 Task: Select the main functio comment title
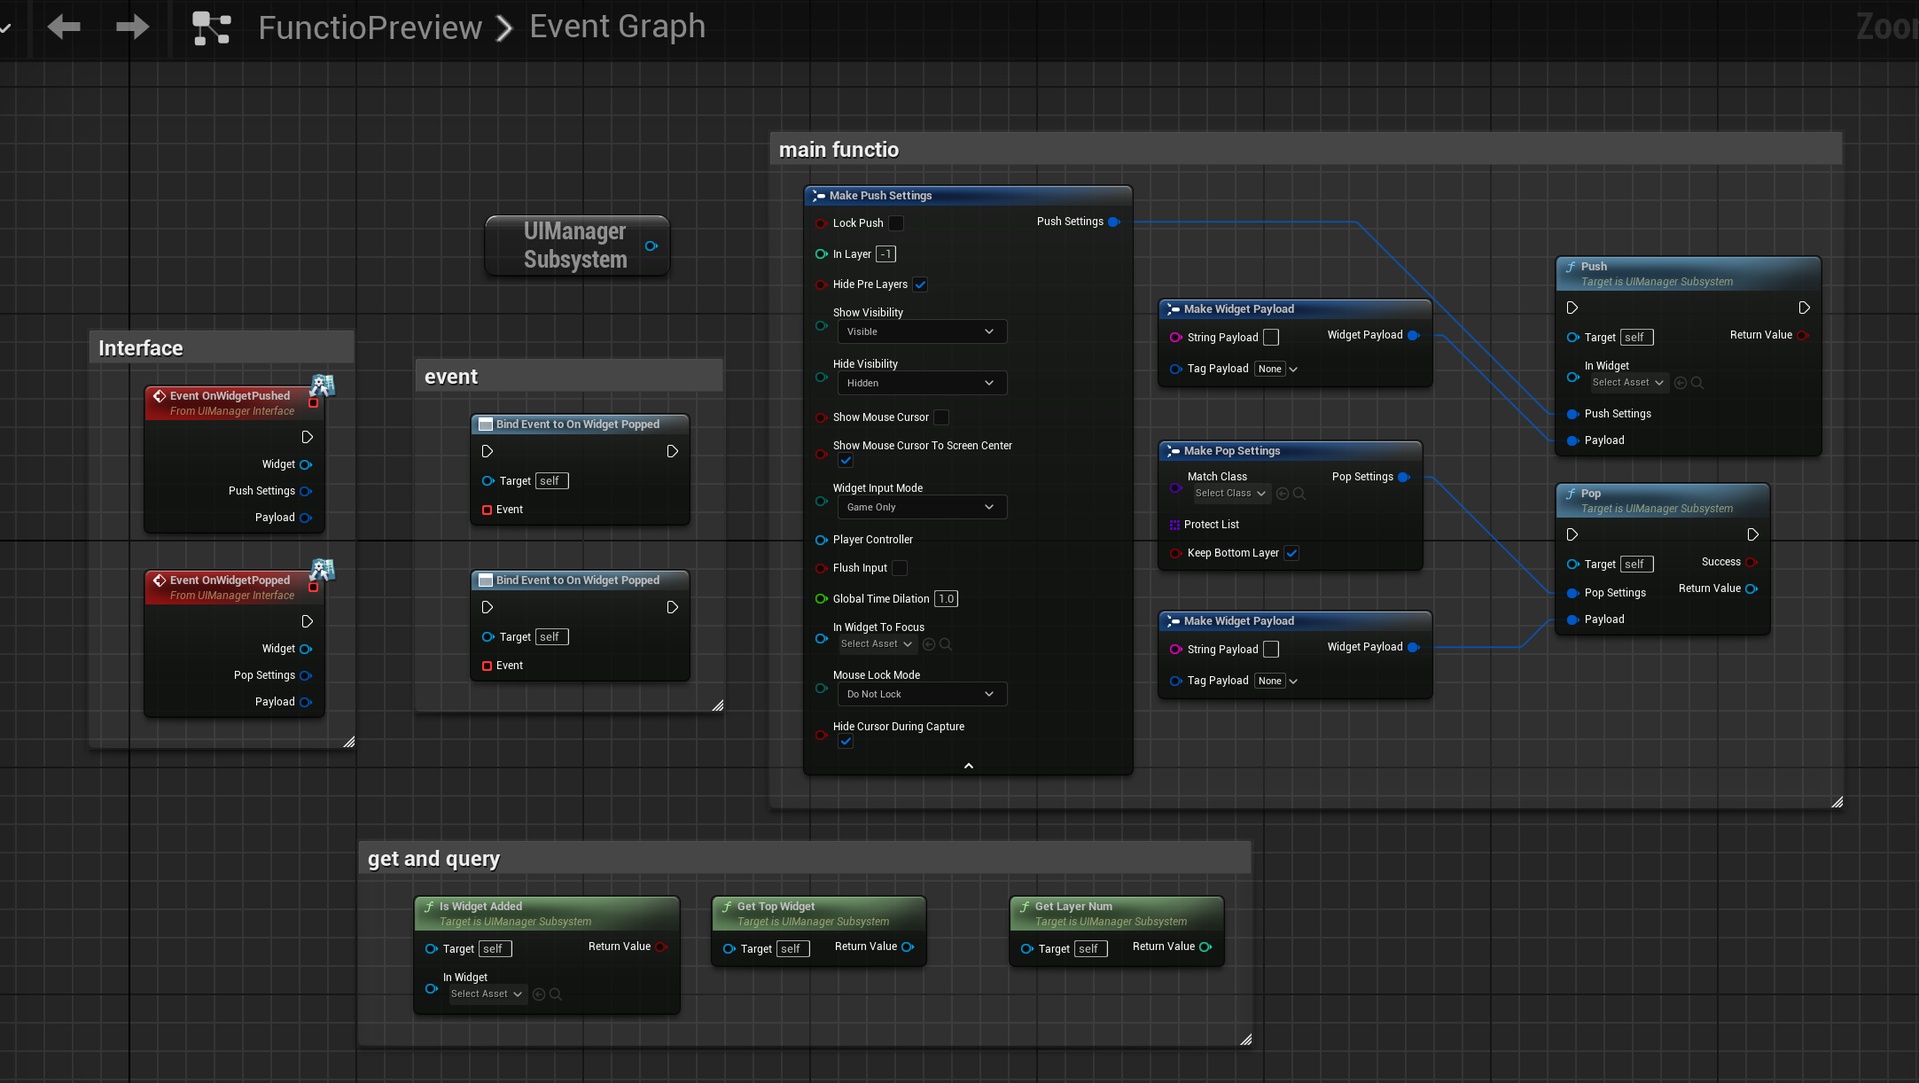tap(839, 150)
